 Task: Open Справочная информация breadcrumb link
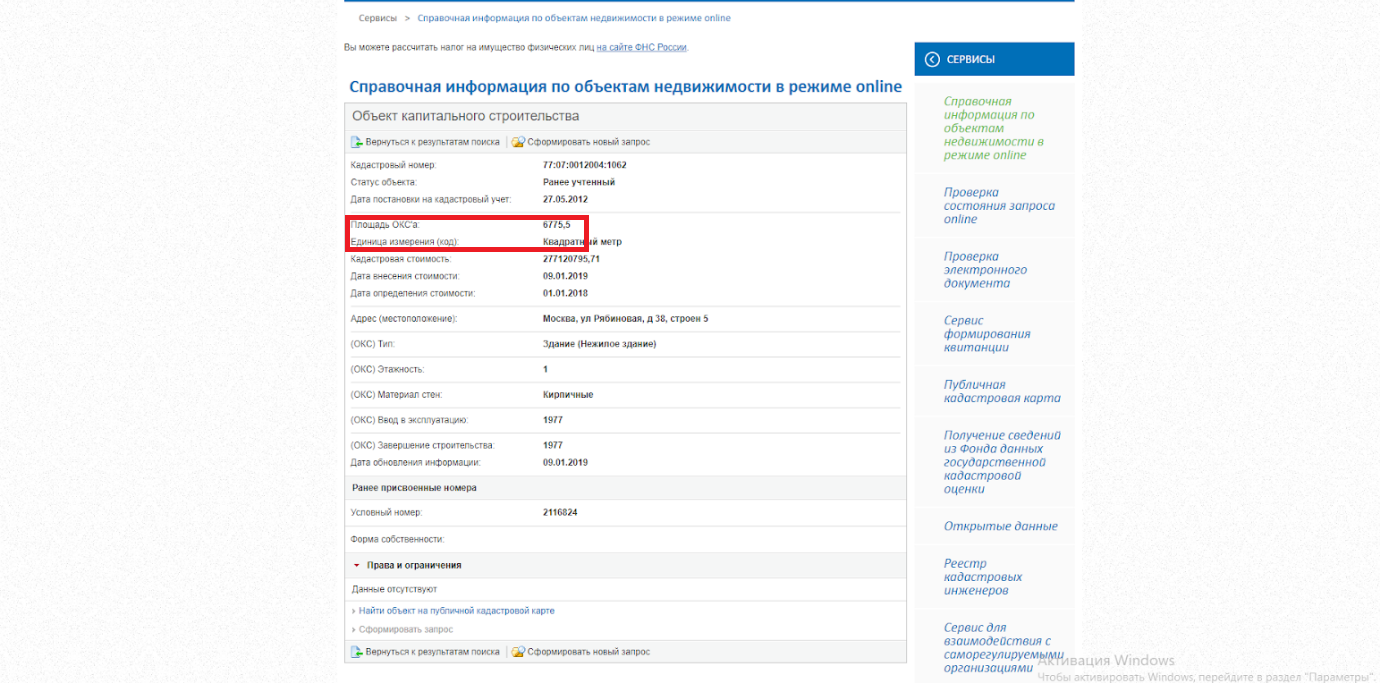[574, 18]
